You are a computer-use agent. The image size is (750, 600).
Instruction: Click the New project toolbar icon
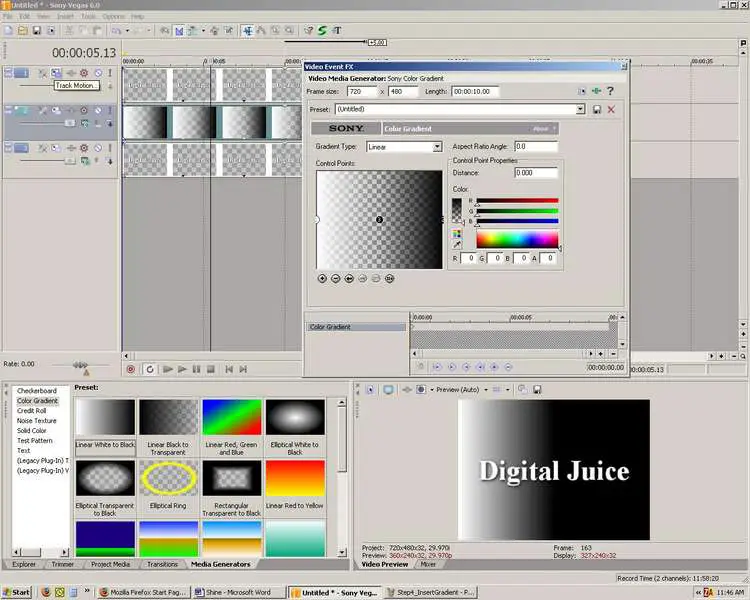tap(8, 31)
